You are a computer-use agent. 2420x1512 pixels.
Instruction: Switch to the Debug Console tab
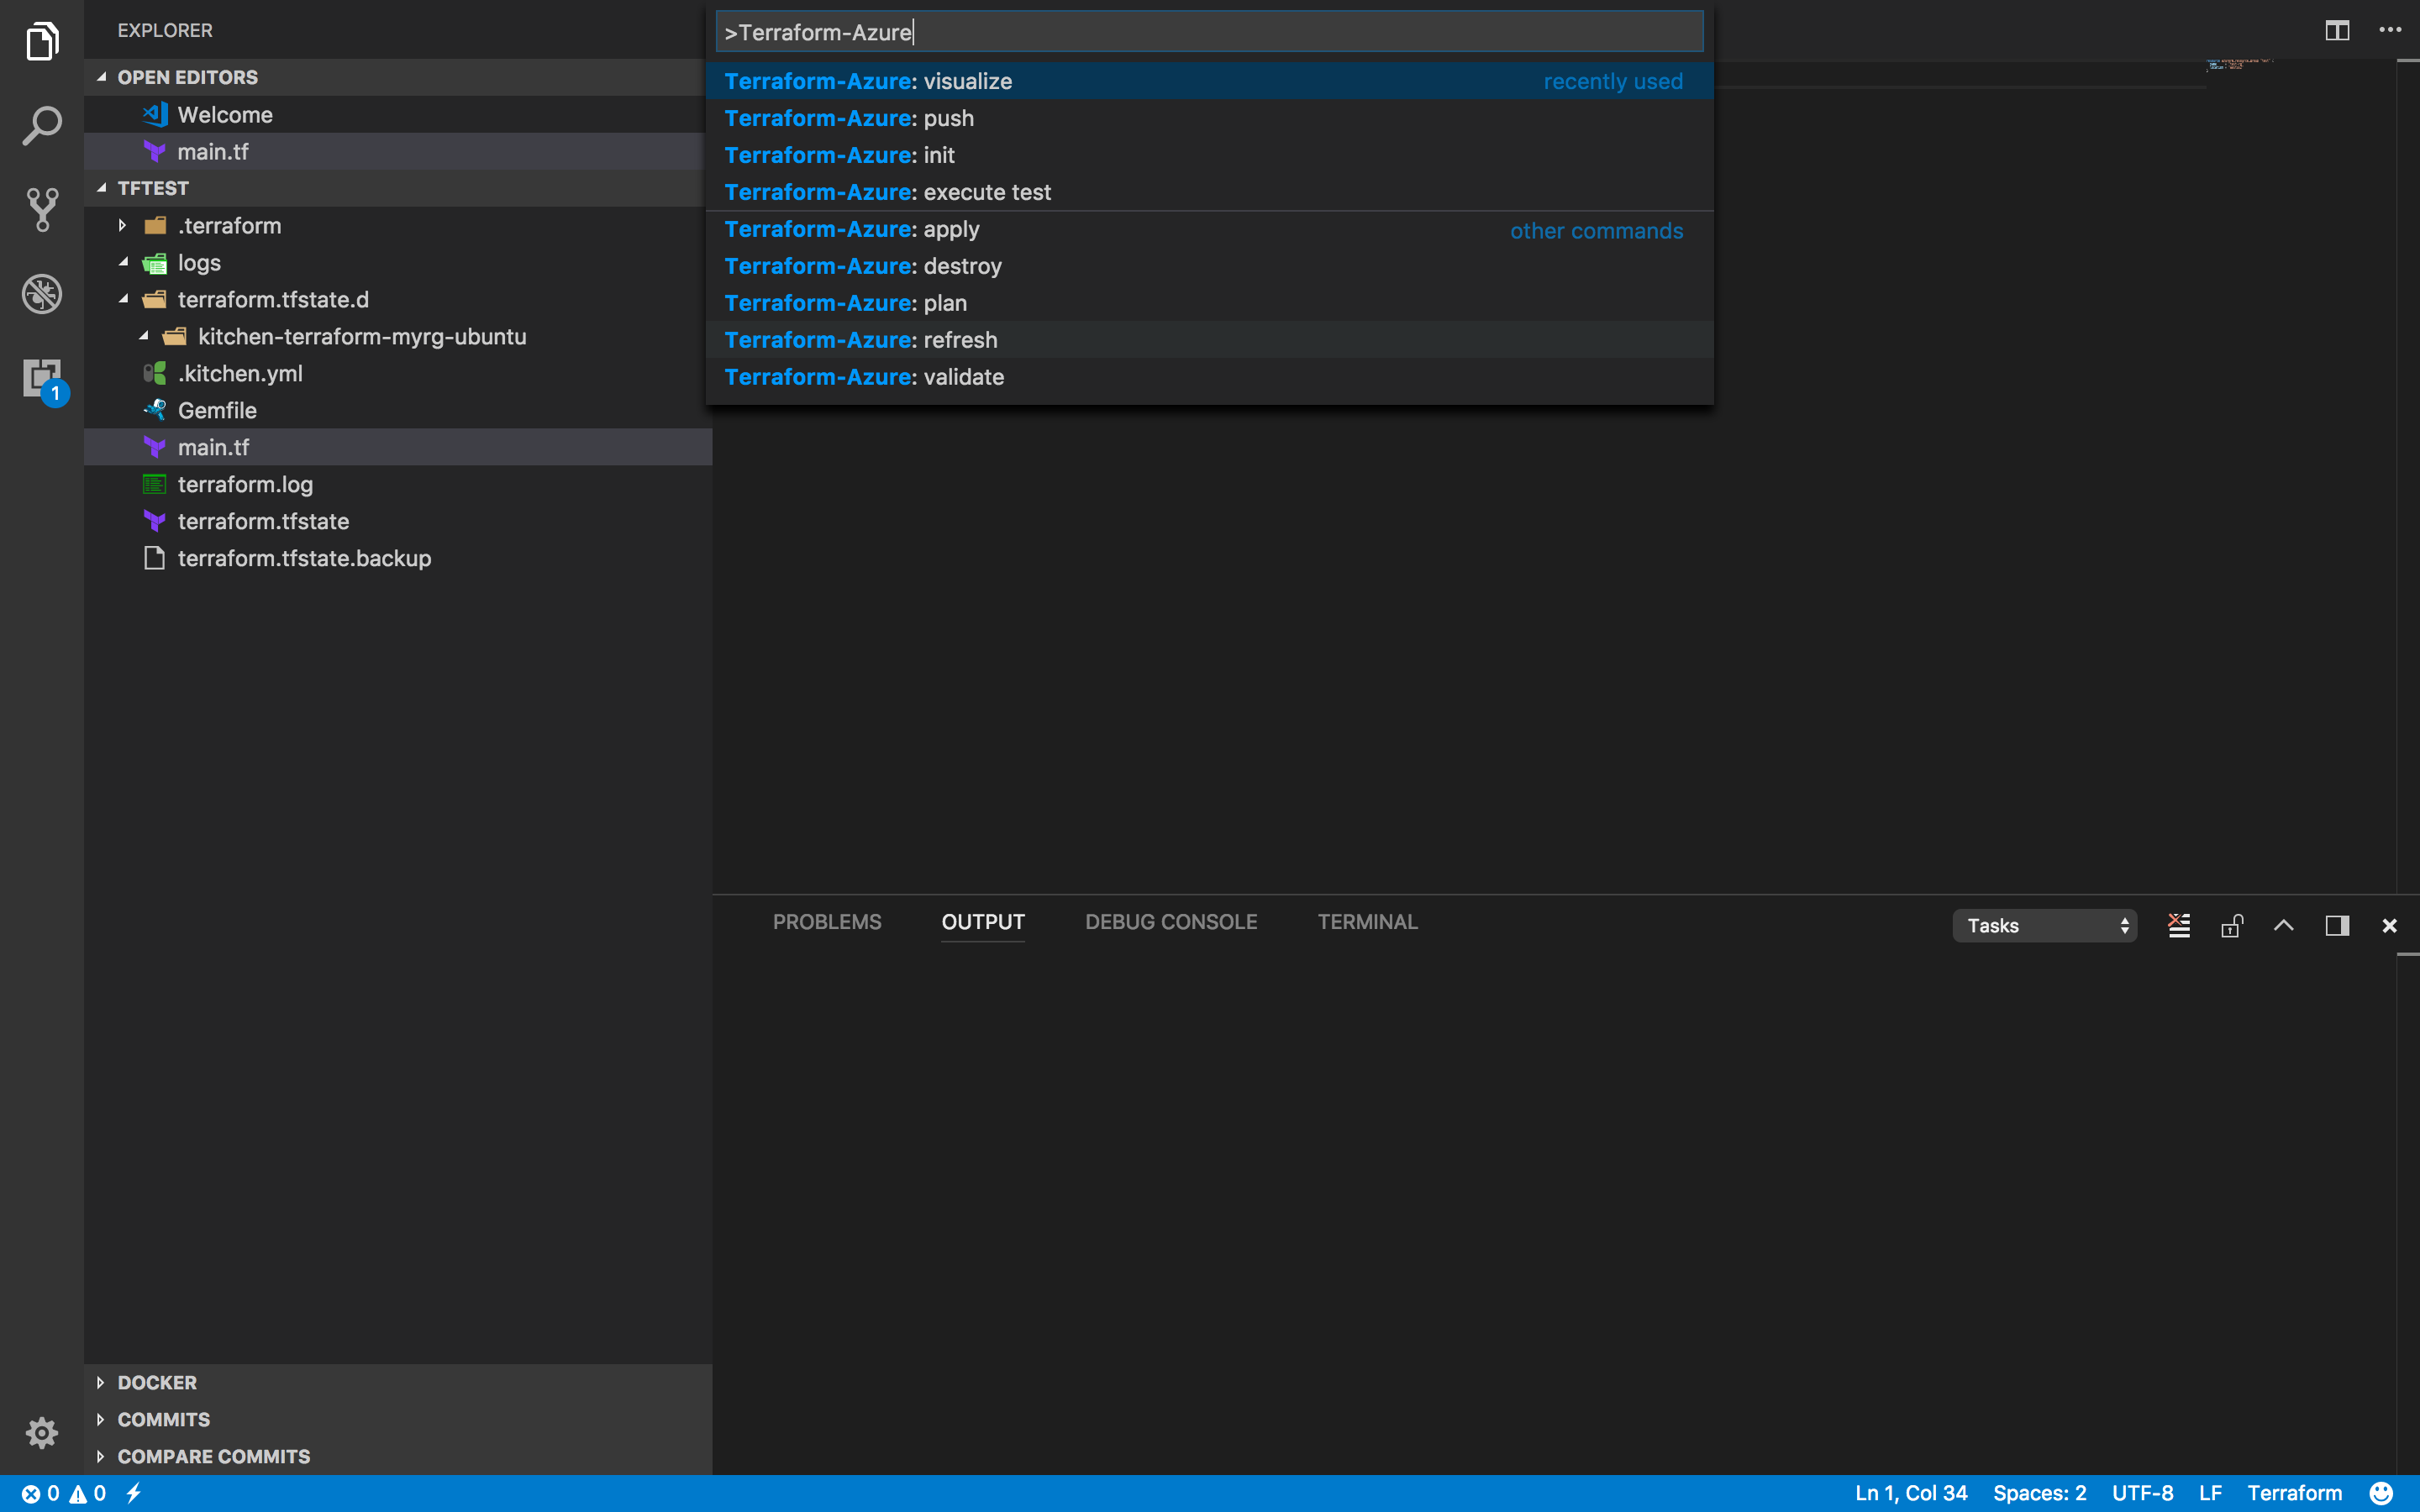click(1171, 922)
